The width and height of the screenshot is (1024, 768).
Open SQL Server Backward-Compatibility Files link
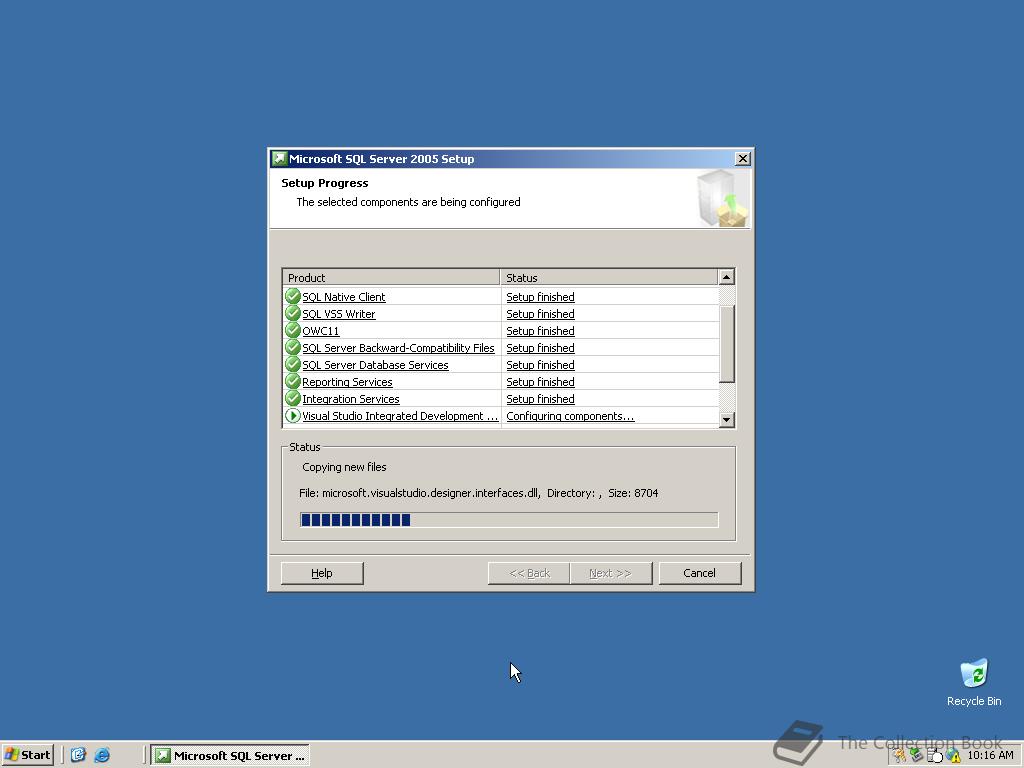point(398,347)
